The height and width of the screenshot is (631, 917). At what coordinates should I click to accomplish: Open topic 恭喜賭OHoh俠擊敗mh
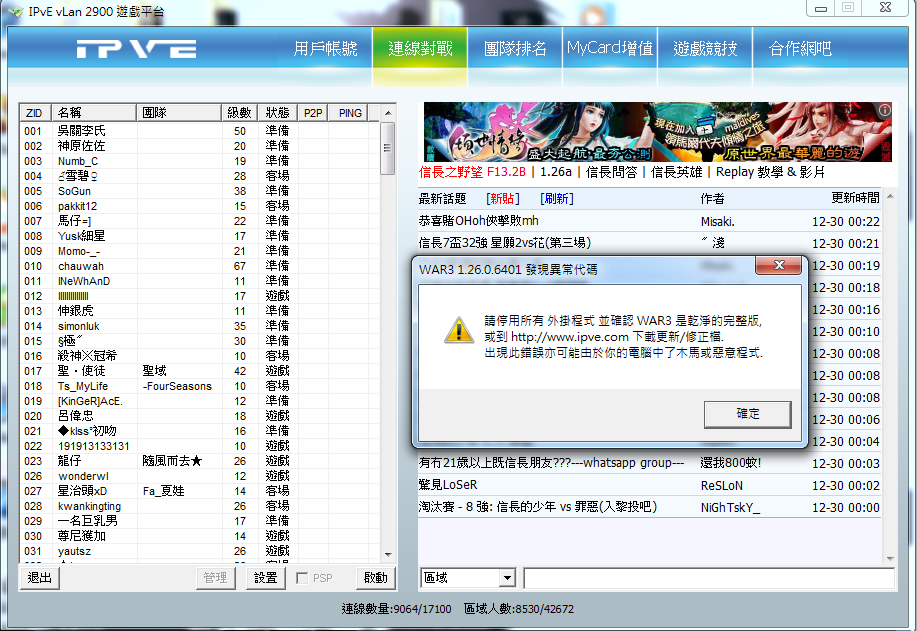[478, 221]
